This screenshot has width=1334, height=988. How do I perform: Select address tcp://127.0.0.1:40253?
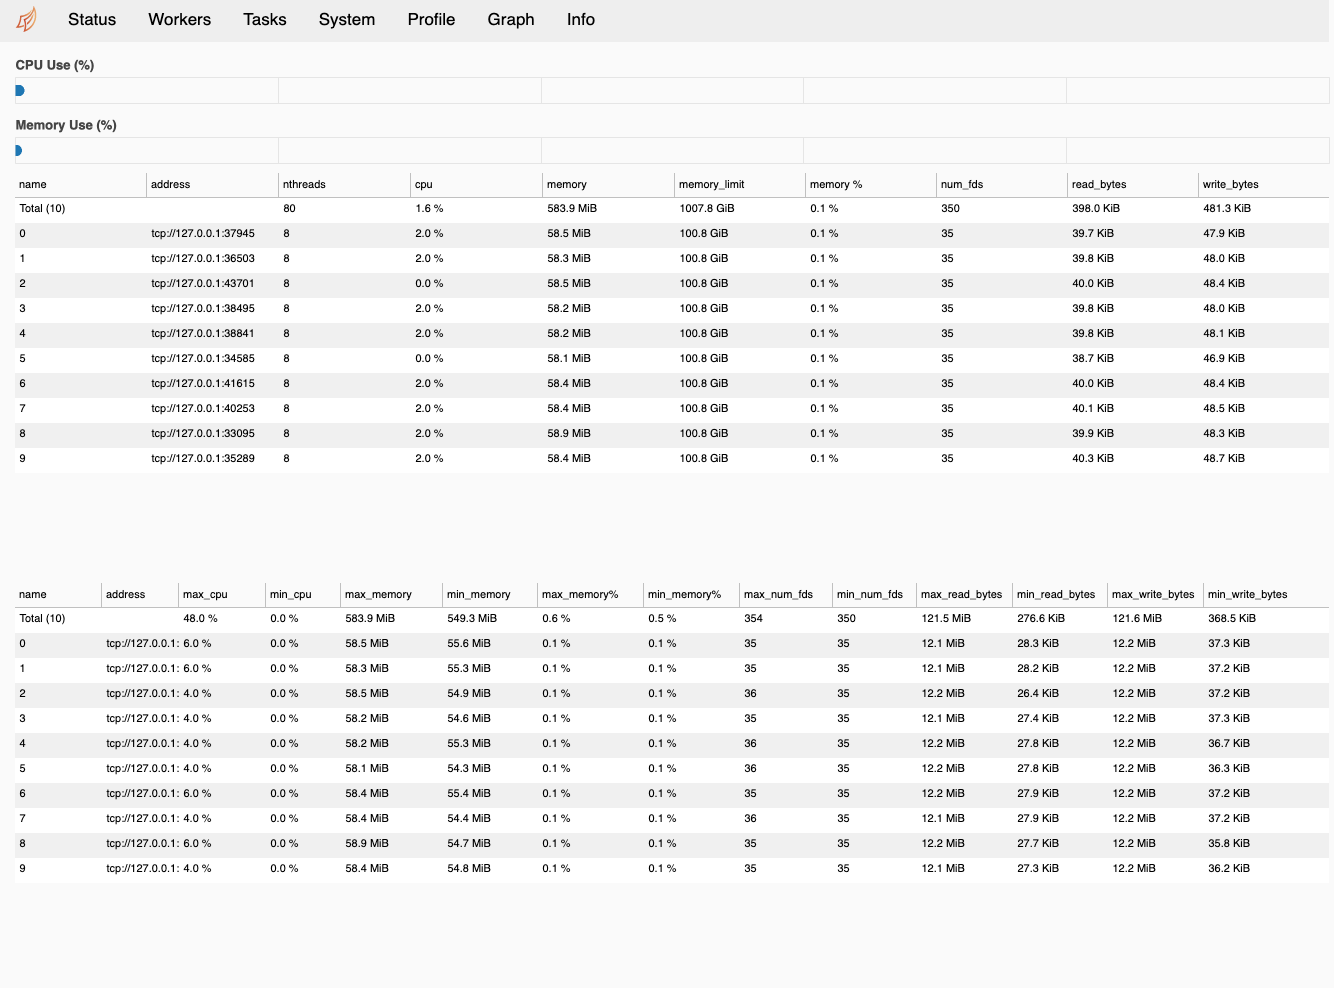[x=203, y=408]
